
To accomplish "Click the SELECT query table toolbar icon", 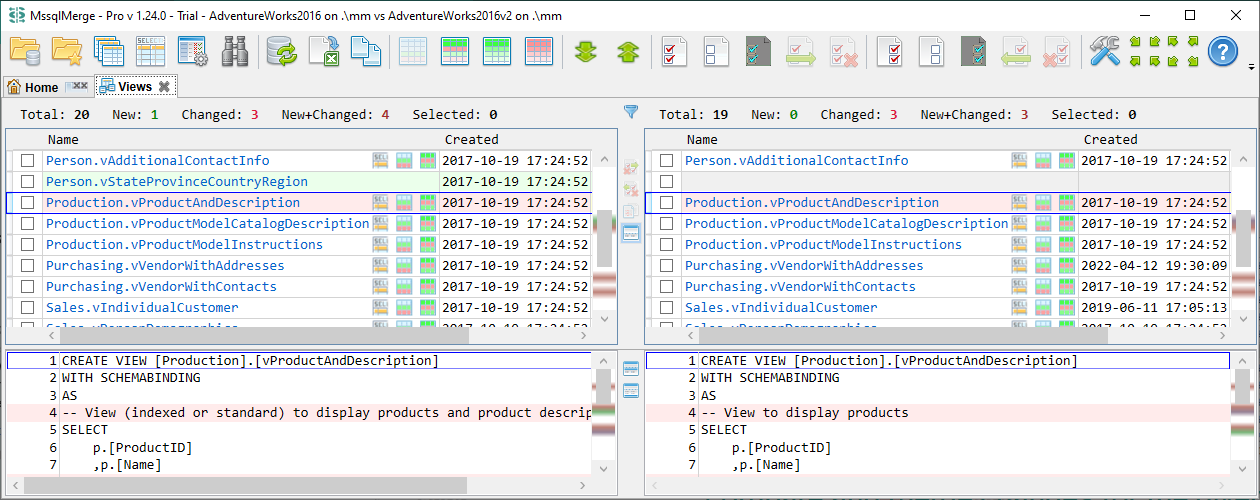I will 150,51.
